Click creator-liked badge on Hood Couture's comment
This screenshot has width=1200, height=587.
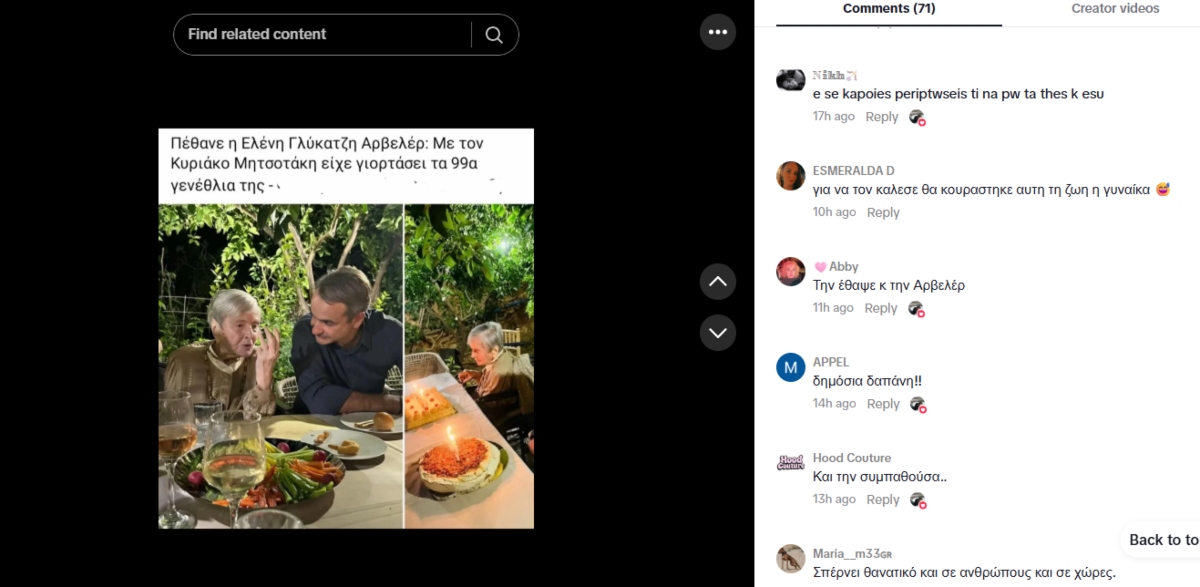[918, 500]
